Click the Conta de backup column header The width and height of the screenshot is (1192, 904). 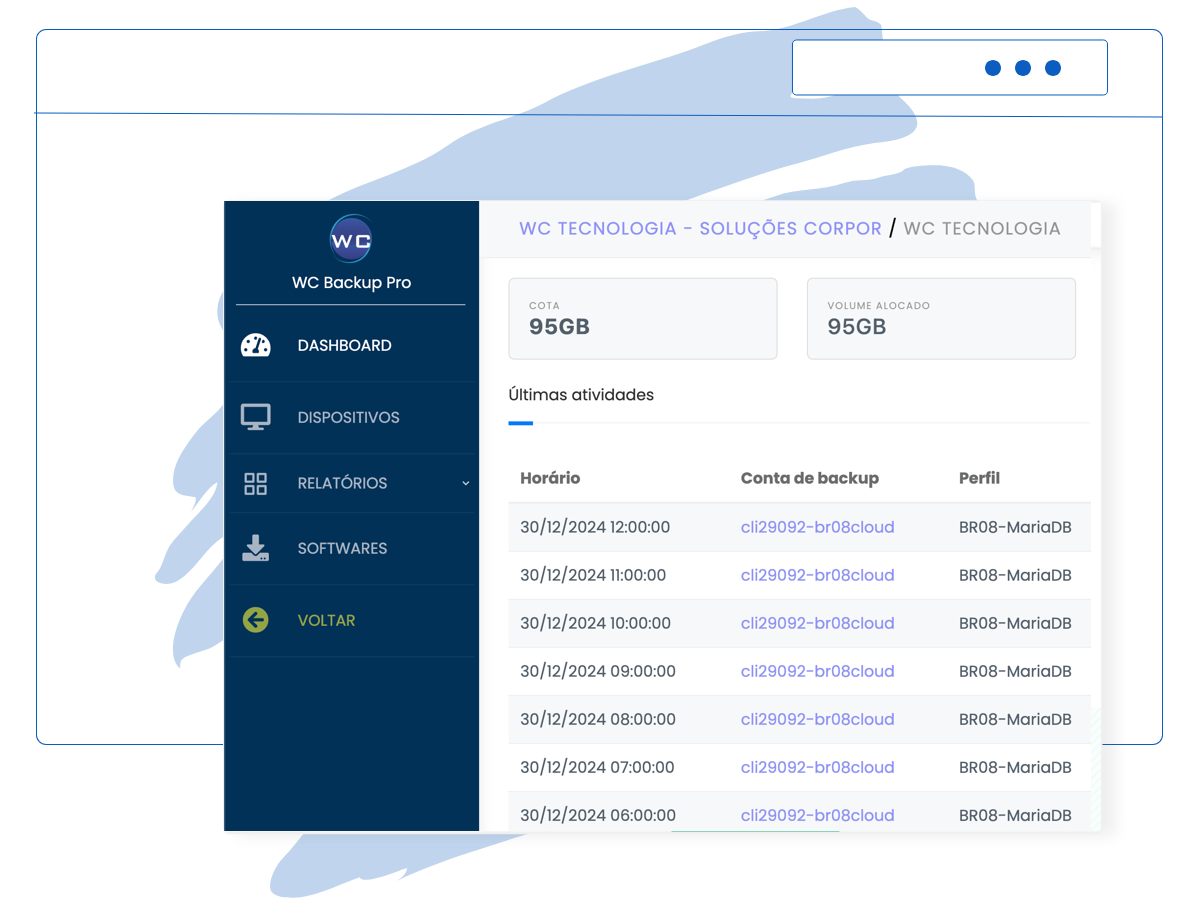click(809, 478)
